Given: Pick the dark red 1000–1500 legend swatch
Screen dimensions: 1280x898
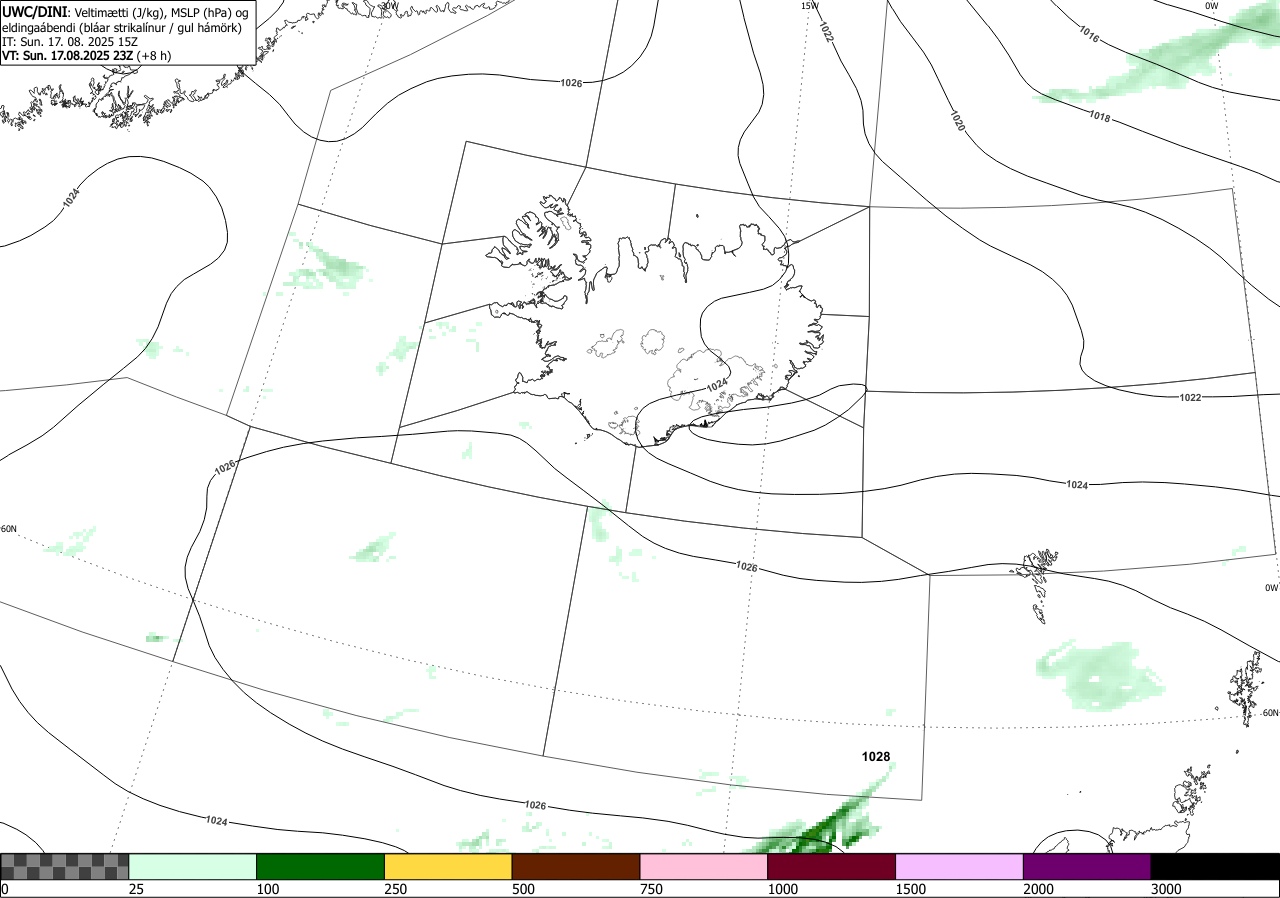Looking at the screenshot, I should (832, 866).
